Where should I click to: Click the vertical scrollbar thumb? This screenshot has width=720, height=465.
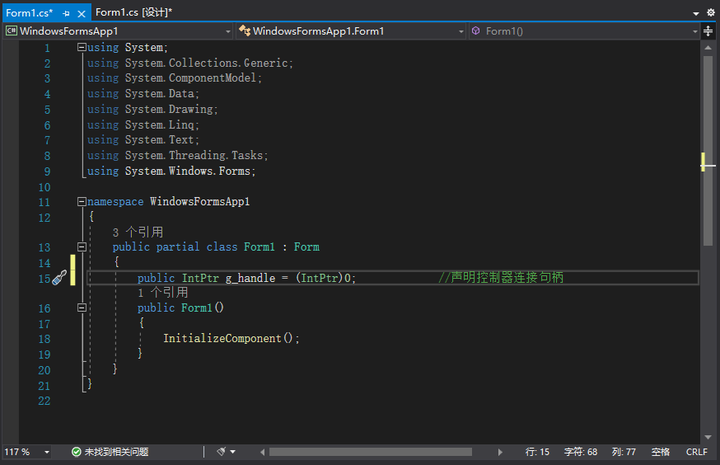[x=708, y=151]
